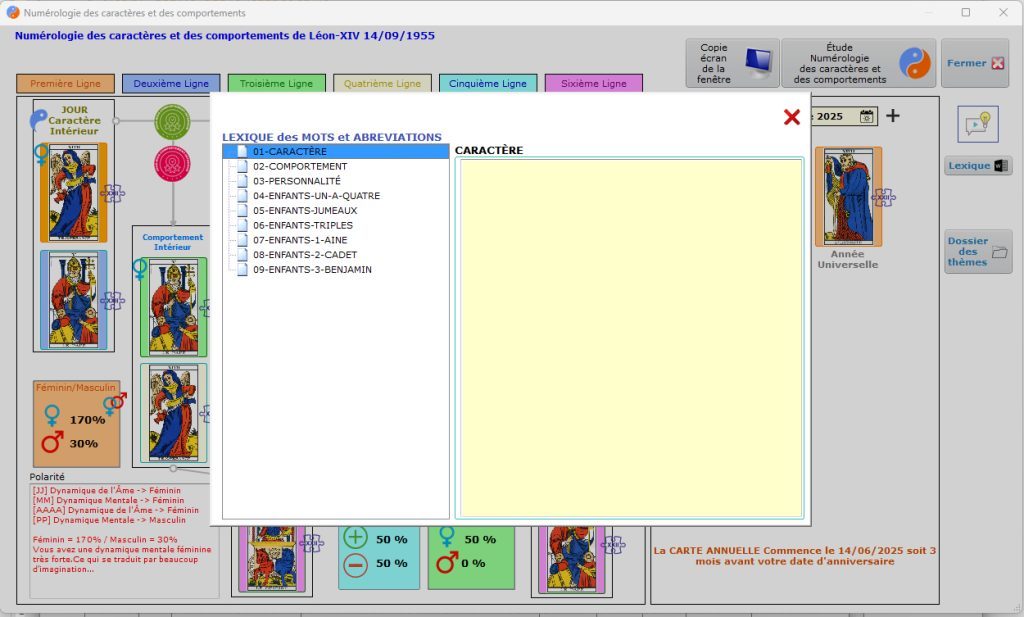Click puzzle piece beside Jour Caractère card
The width and height of the screenshot is (1024, 617).
tap(113, 192)
